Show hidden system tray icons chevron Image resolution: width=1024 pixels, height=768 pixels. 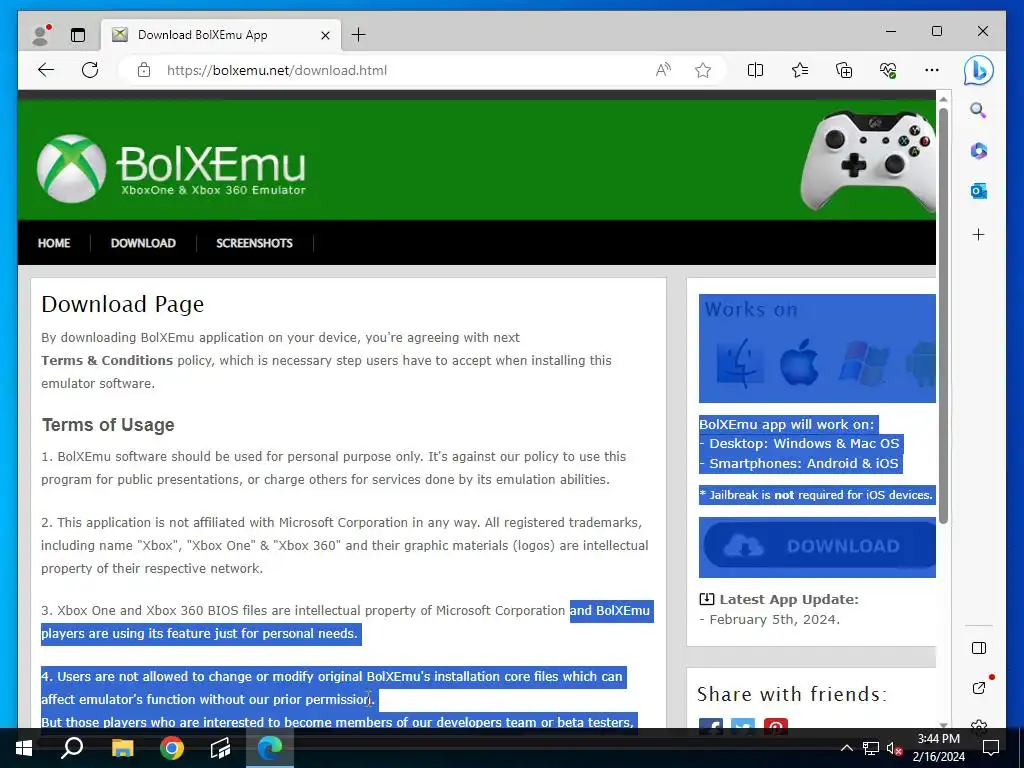[x=846, y=748]
